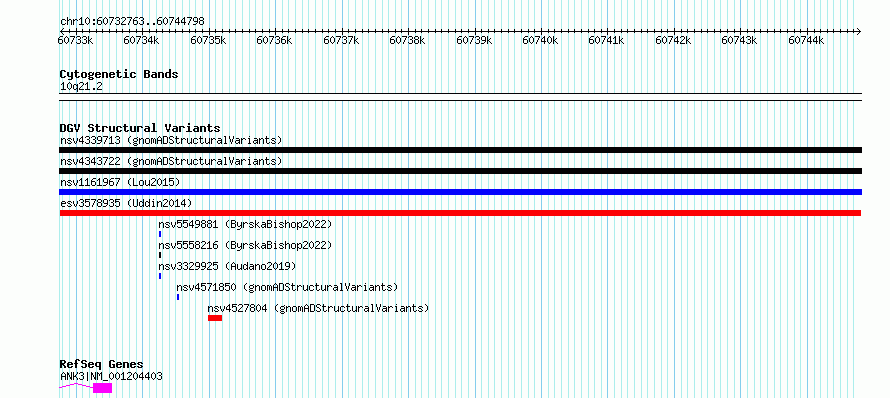This screenshot has height=398, width=890.
Task: Click the chr10:60732763..60744798 coordinate text
Action: 132,22
